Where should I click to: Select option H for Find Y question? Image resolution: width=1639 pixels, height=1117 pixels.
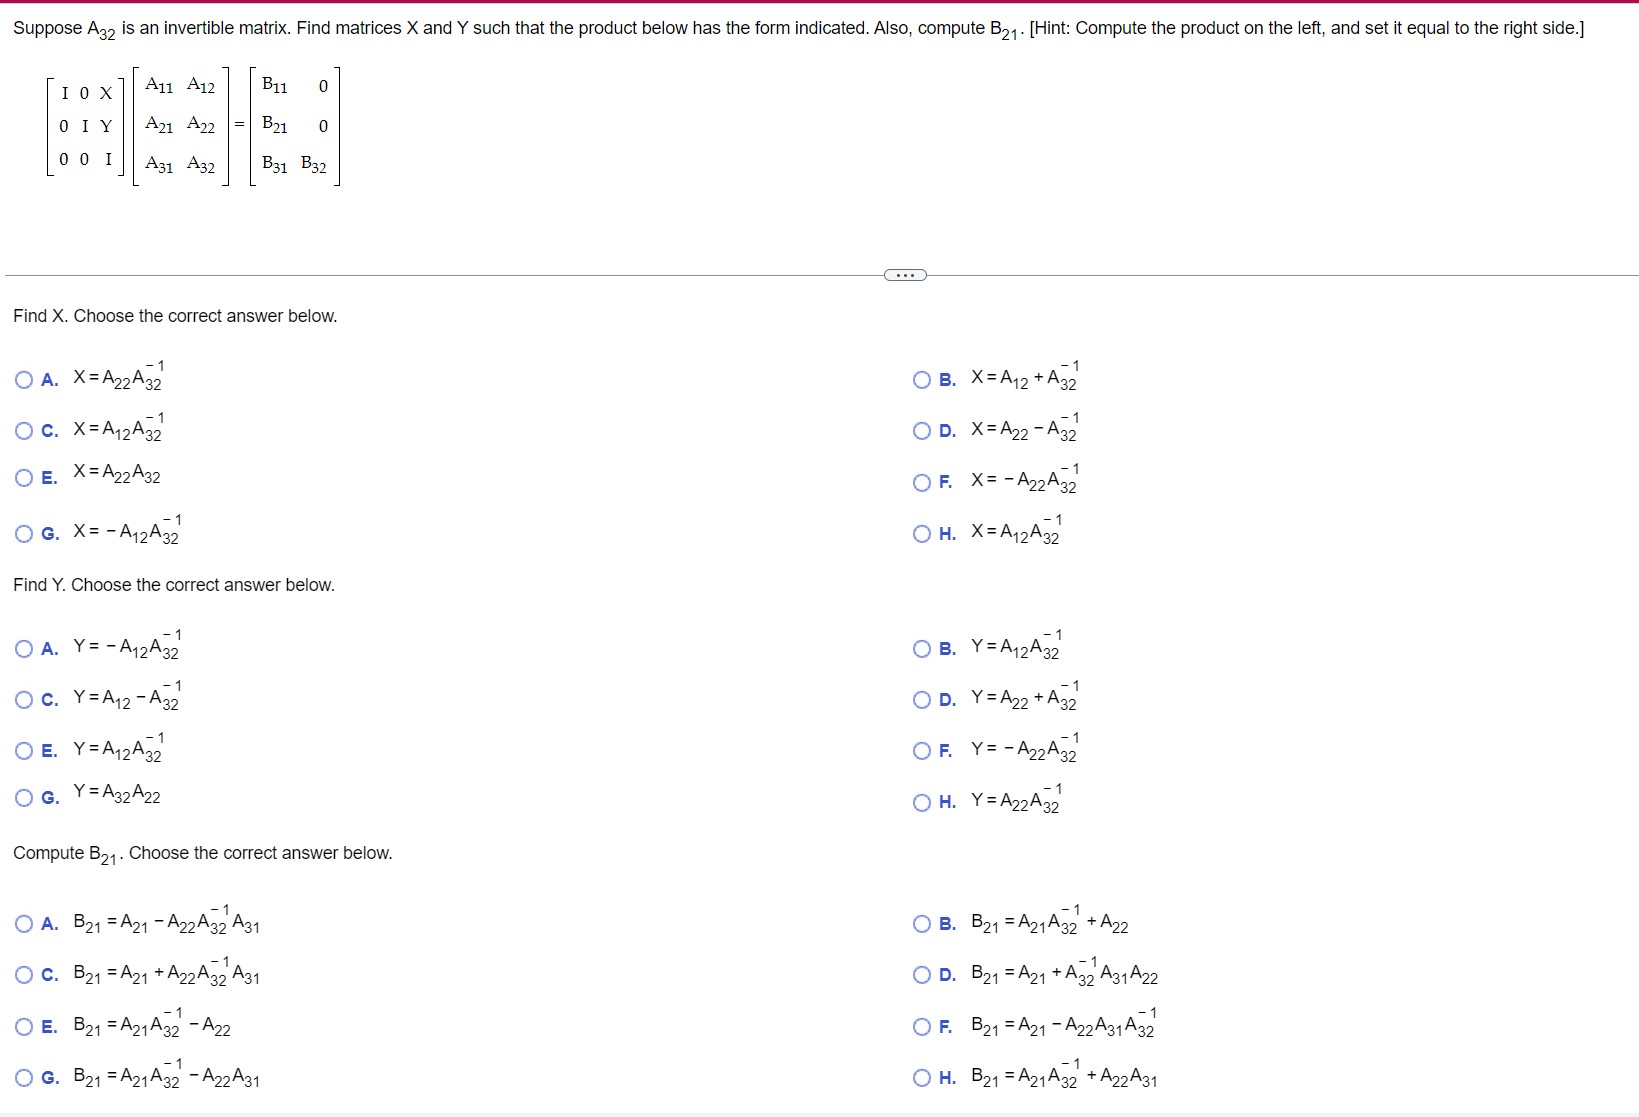point(921,801)
